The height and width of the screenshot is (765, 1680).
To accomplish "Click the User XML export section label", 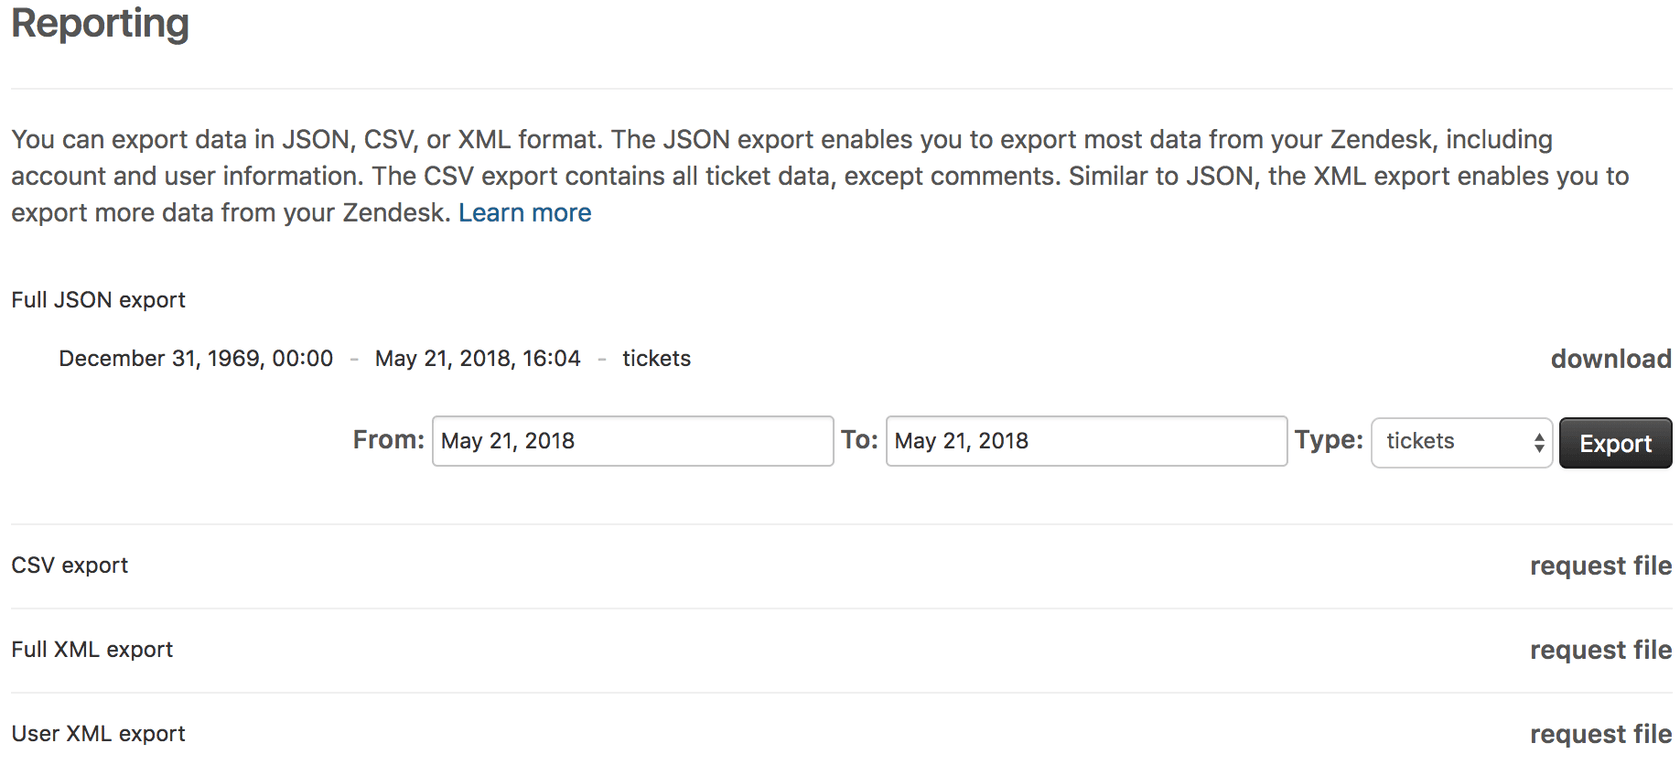I will pos(97,733).
